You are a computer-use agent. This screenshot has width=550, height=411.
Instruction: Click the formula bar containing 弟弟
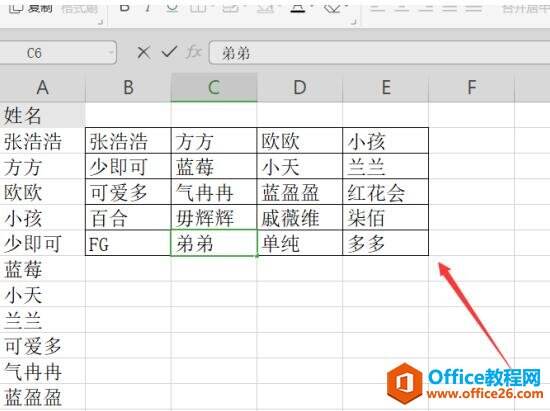pos(380,53)
